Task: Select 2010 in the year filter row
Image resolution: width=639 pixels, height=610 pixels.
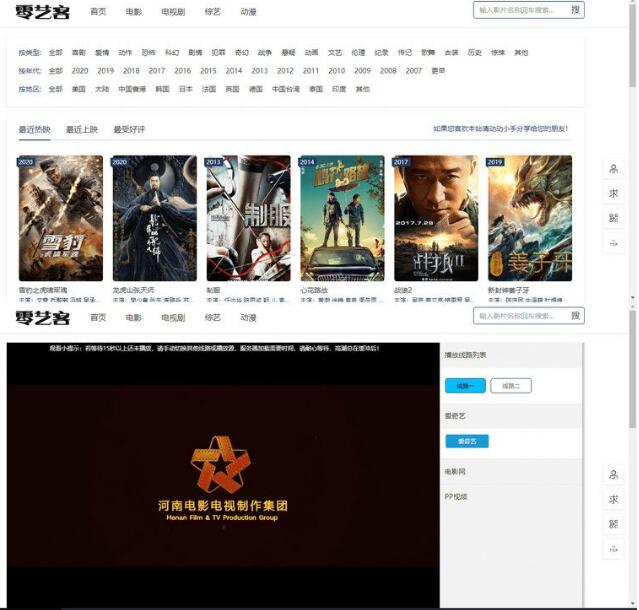Action: (337, 71)
